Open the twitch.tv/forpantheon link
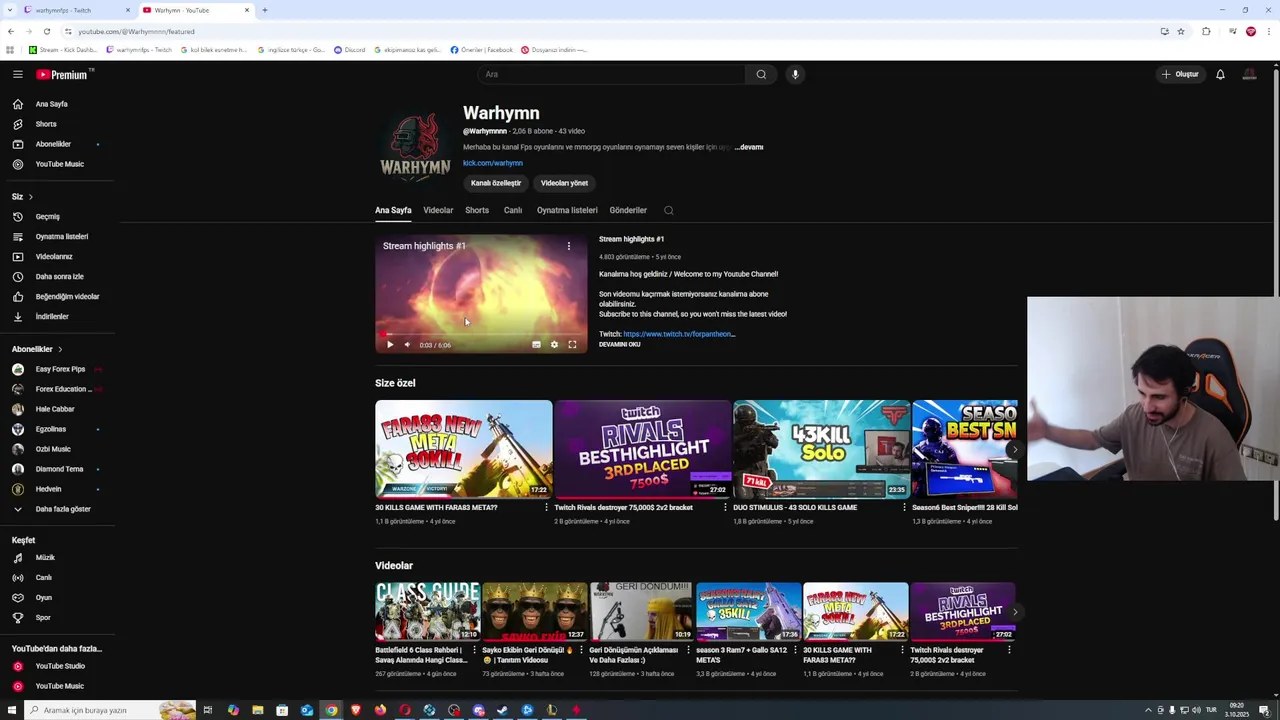Screen dimensions: 1280x720 tap(679, 334)
